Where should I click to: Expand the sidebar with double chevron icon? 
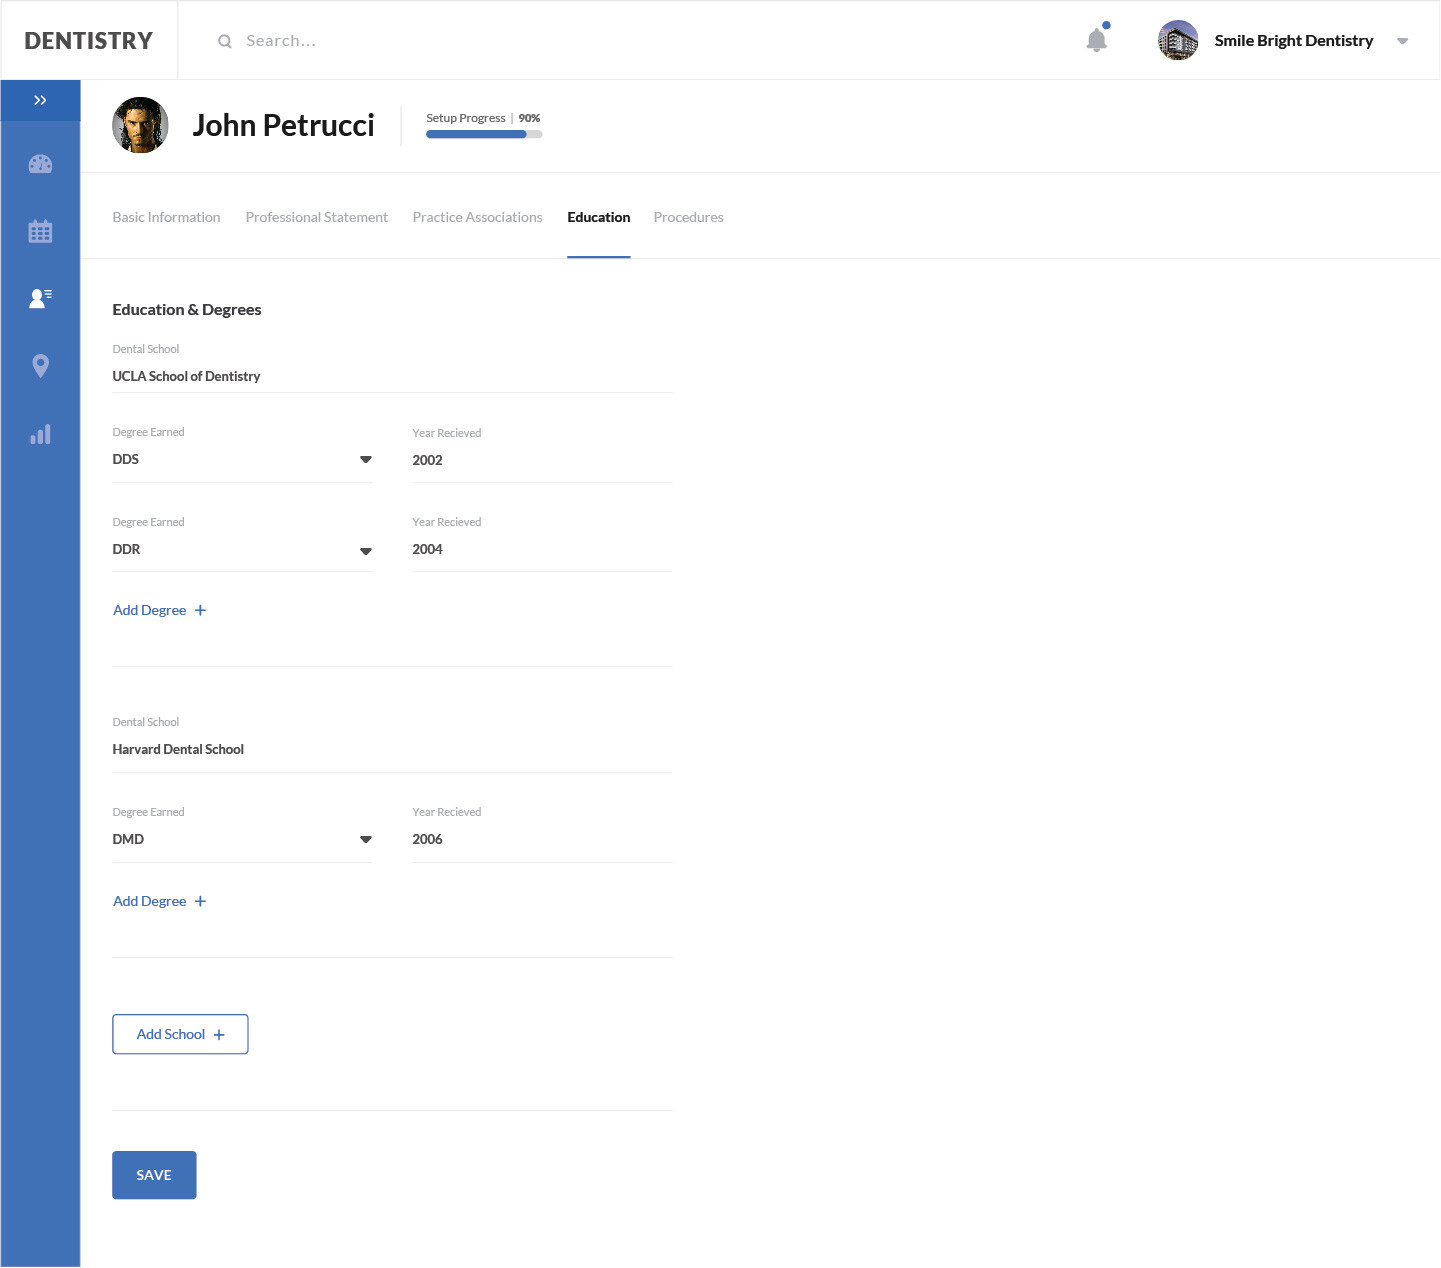40,100
